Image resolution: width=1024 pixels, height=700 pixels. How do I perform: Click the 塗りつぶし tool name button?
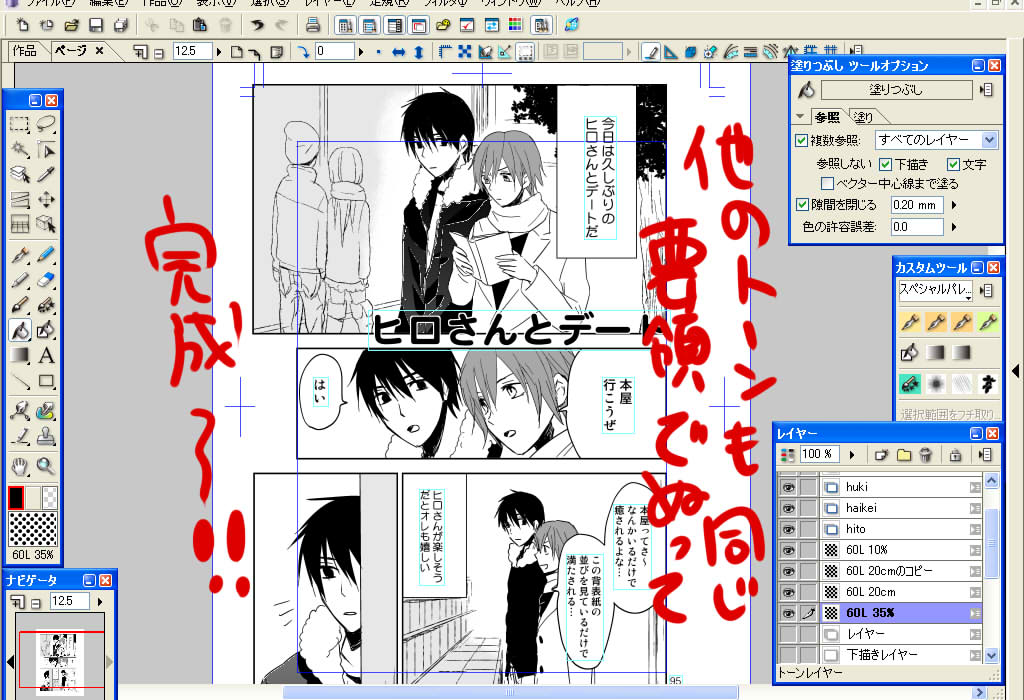(895, 90)
